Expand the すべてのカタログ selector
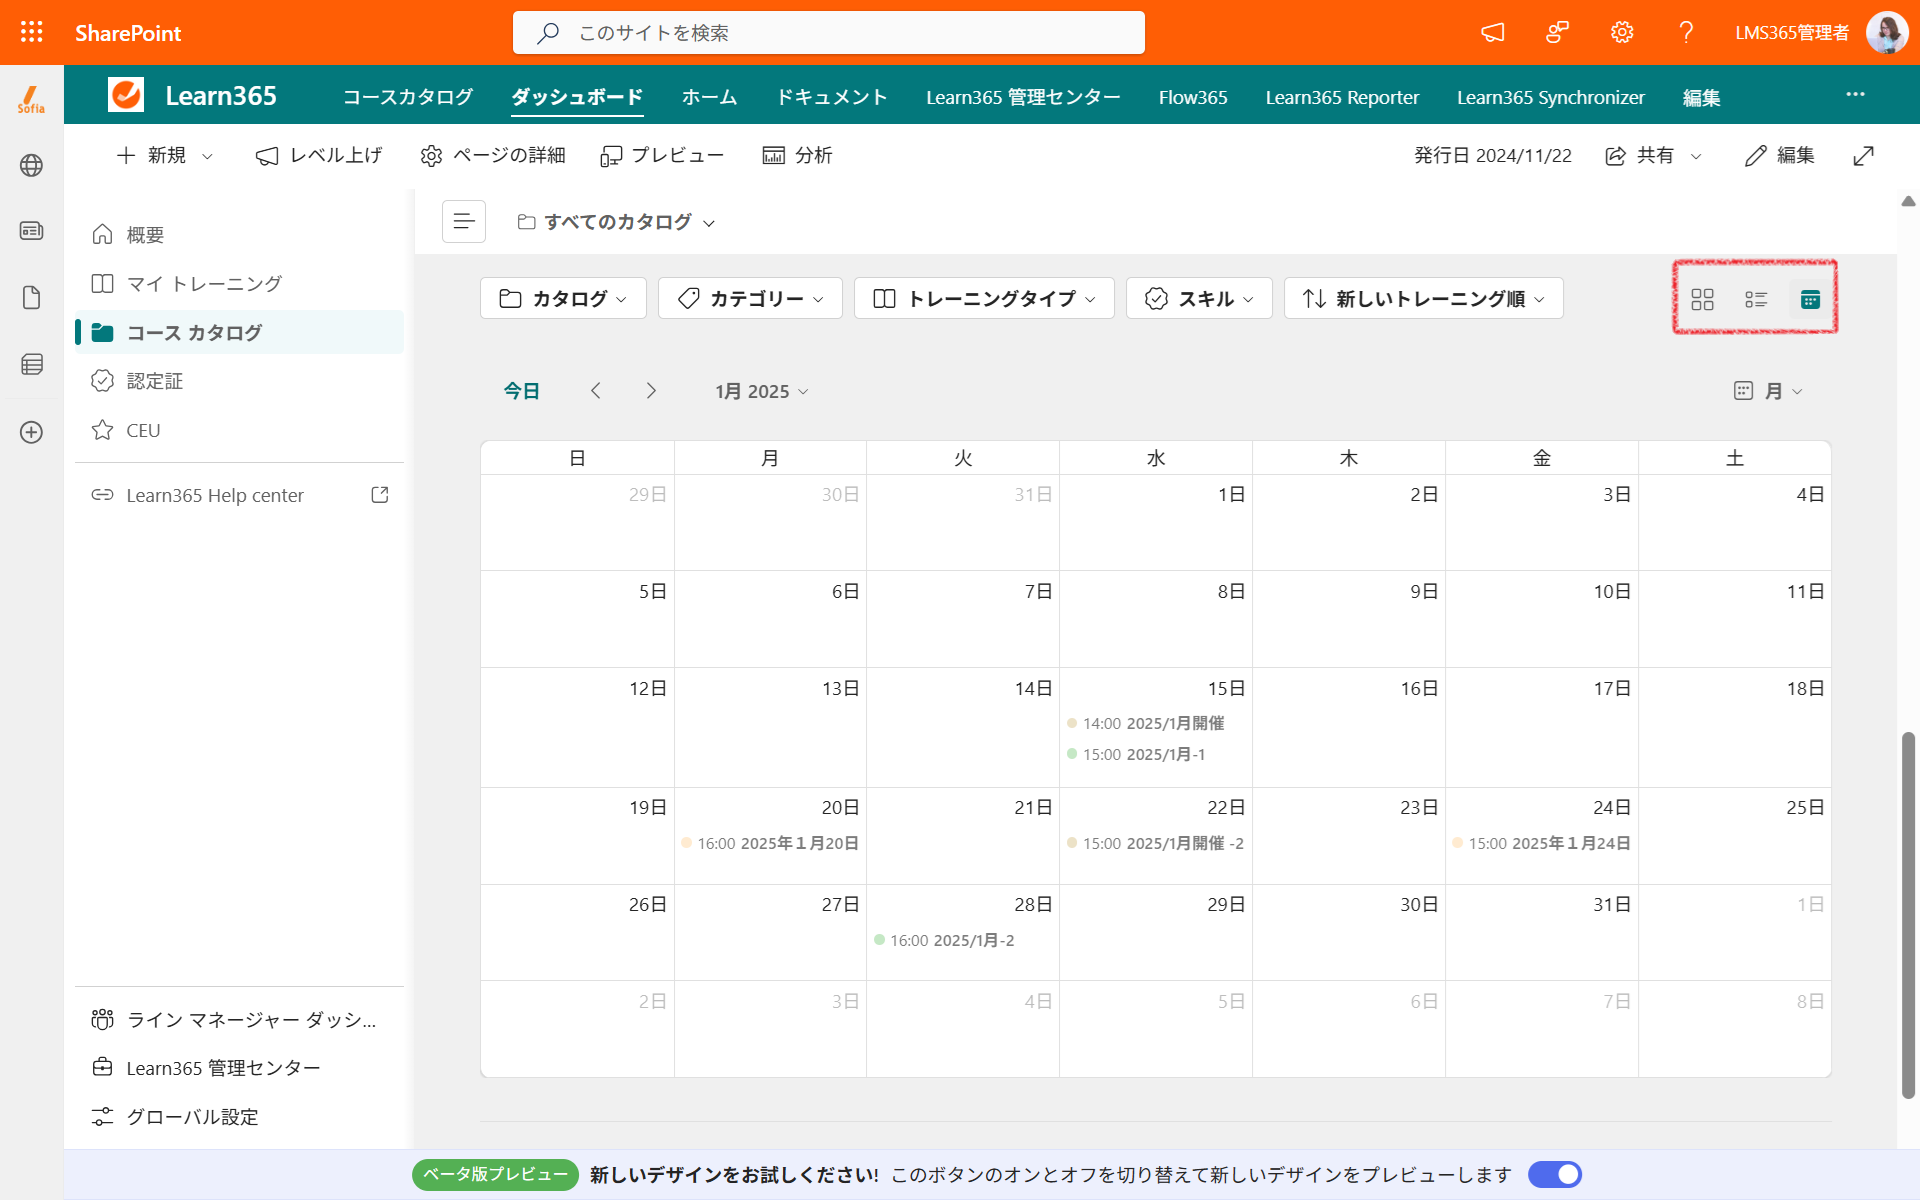 tap(616, 222)
